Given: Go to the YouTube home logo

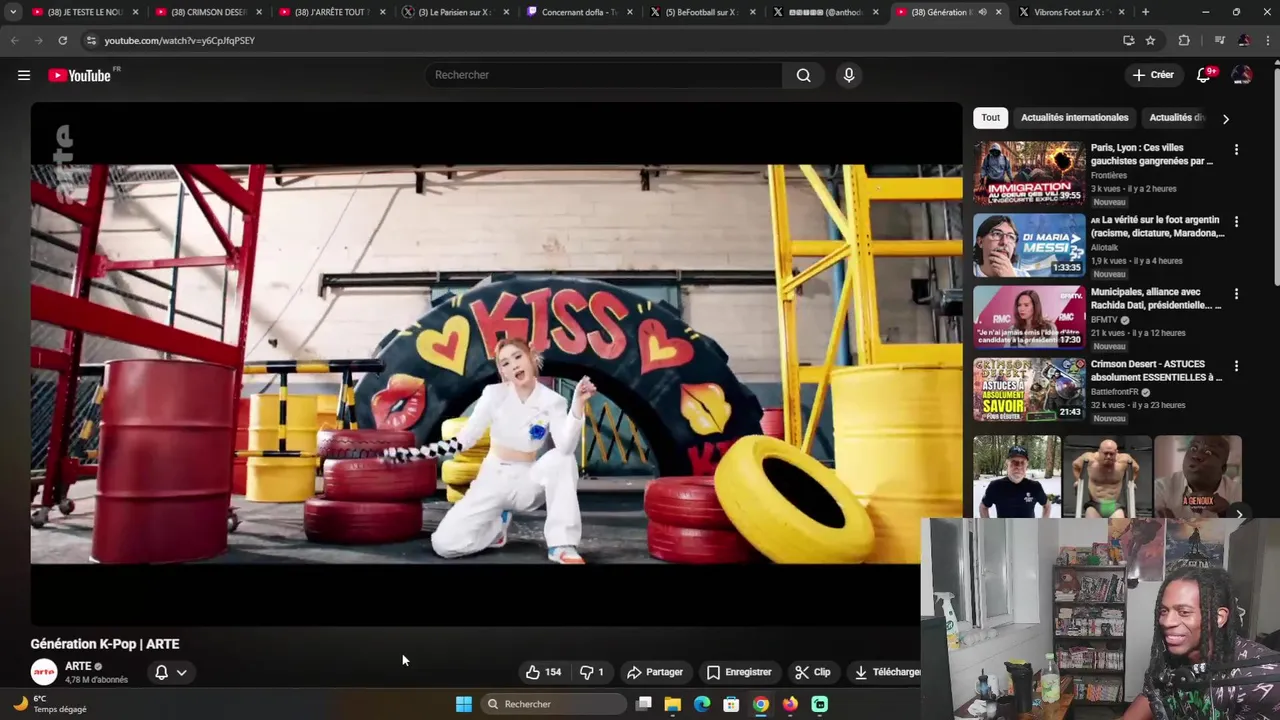Looking at the screenshot, I should point(80,75).
